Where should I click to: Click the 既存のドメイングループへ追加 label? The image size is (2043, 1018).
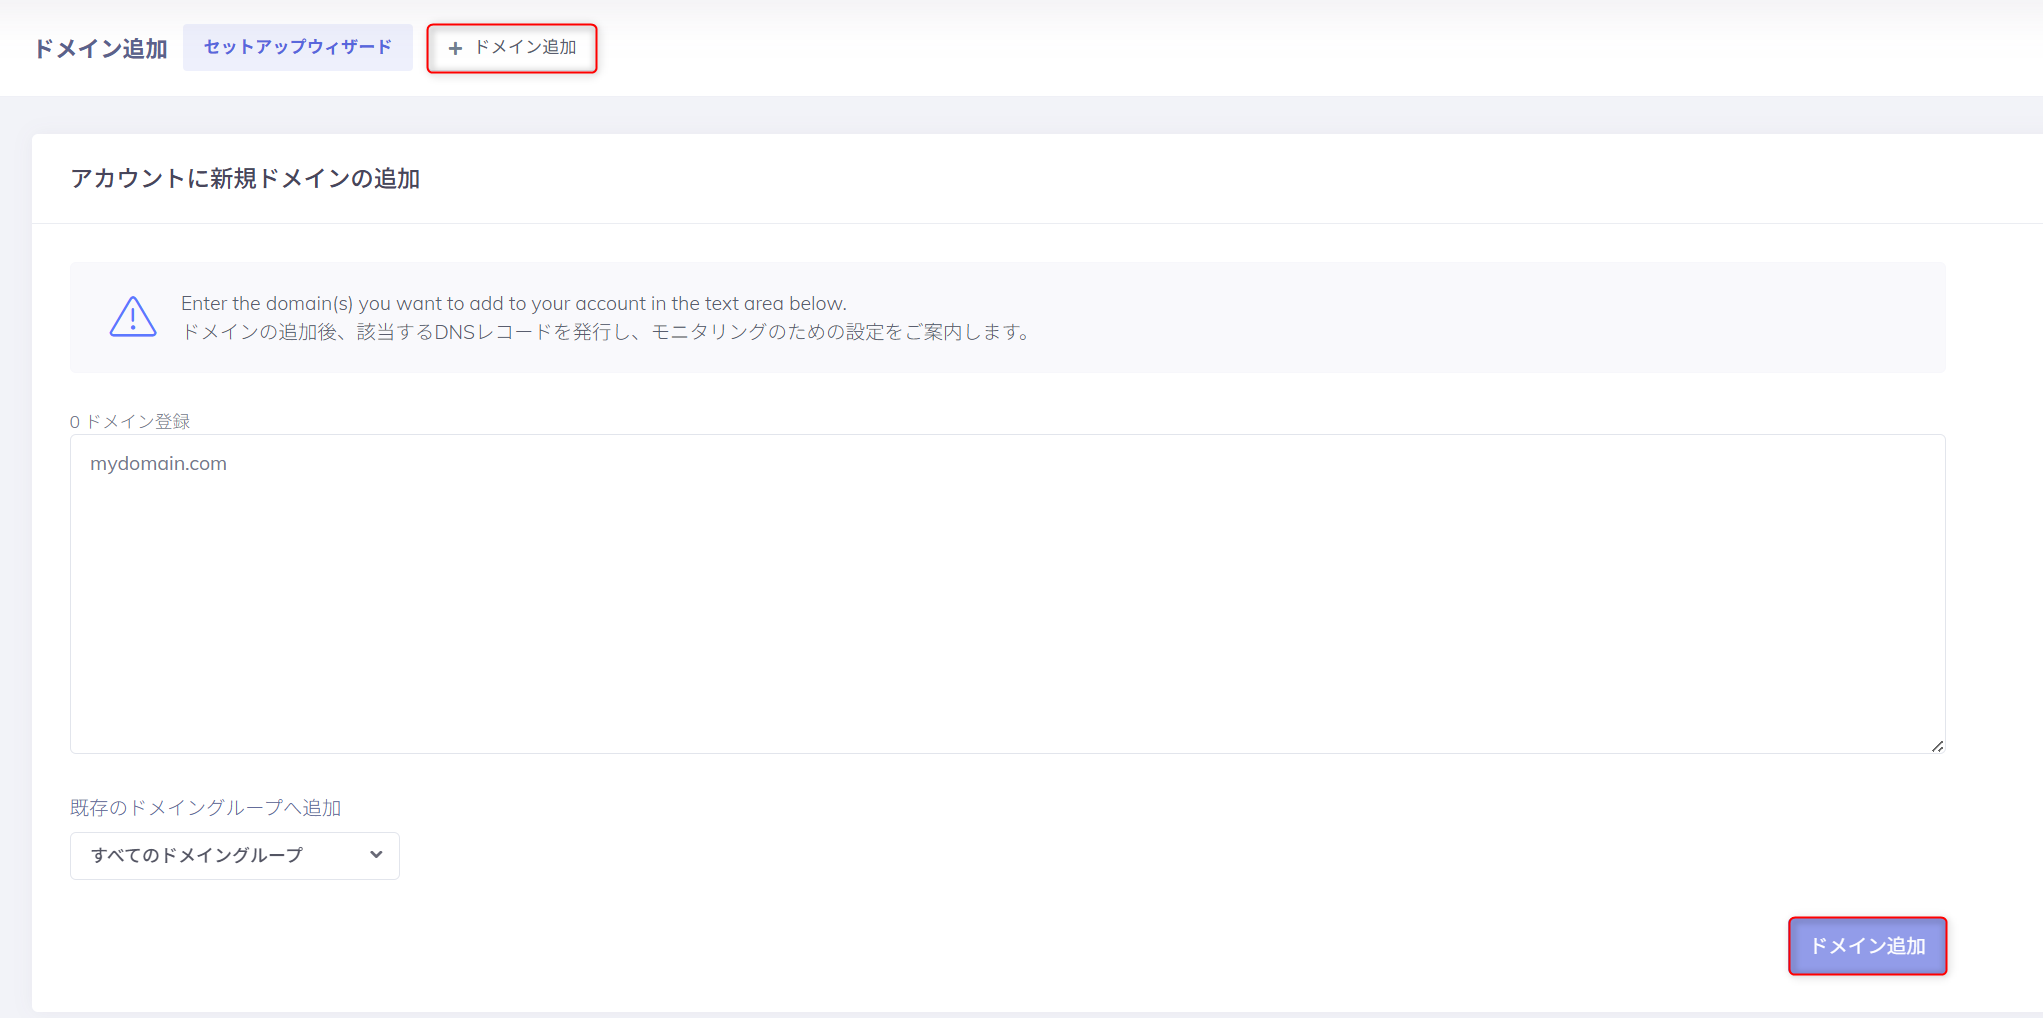click(205, 807)
